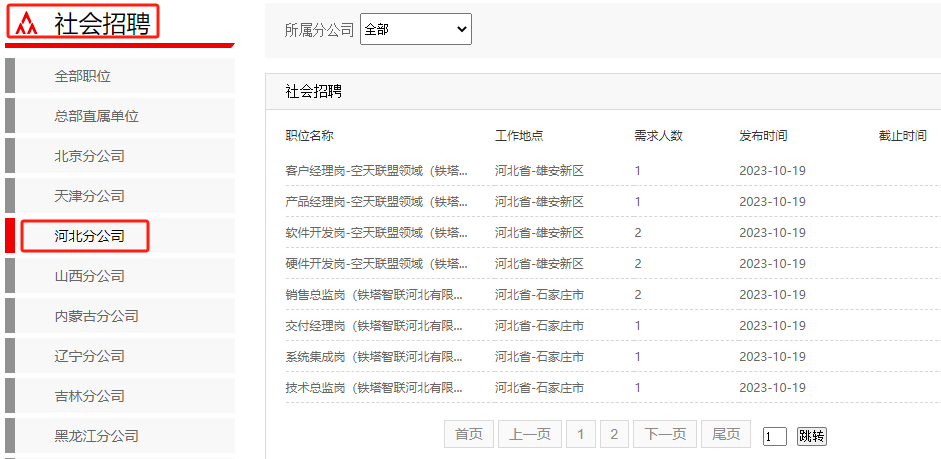Open the 软件开发岗-空天联盟领域 job posting
The image size is (941, 459).
377,233
